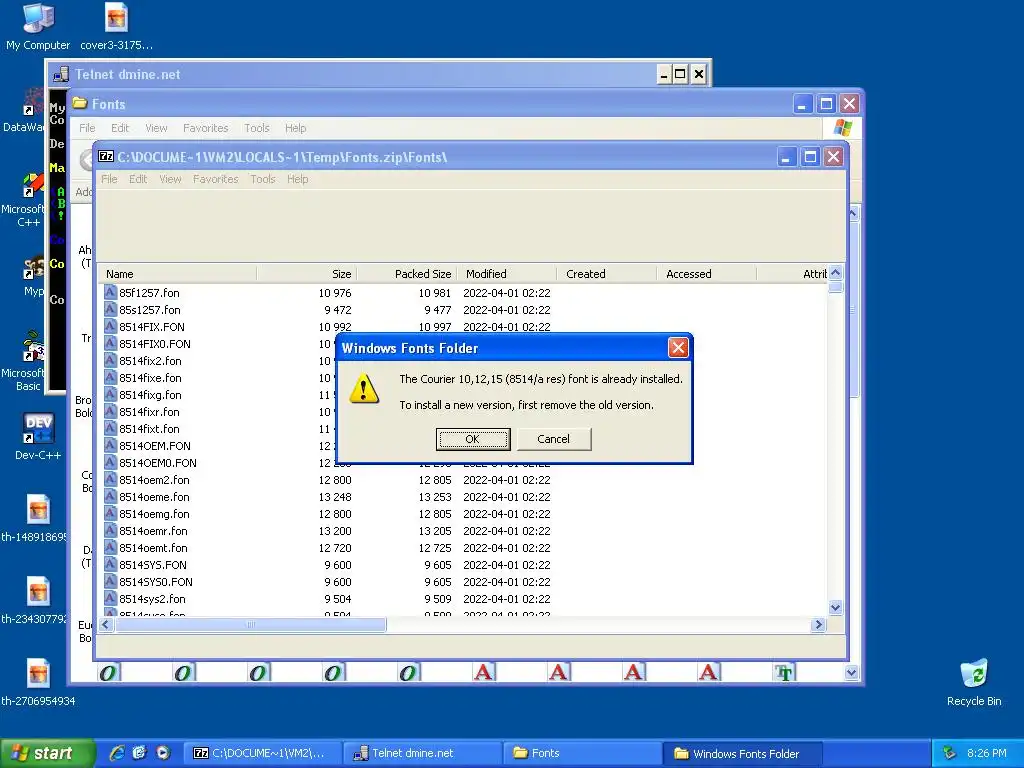The image size is (1024, 768).
Task: Open File menu in 7-Zip window
Action: [109, 179]
